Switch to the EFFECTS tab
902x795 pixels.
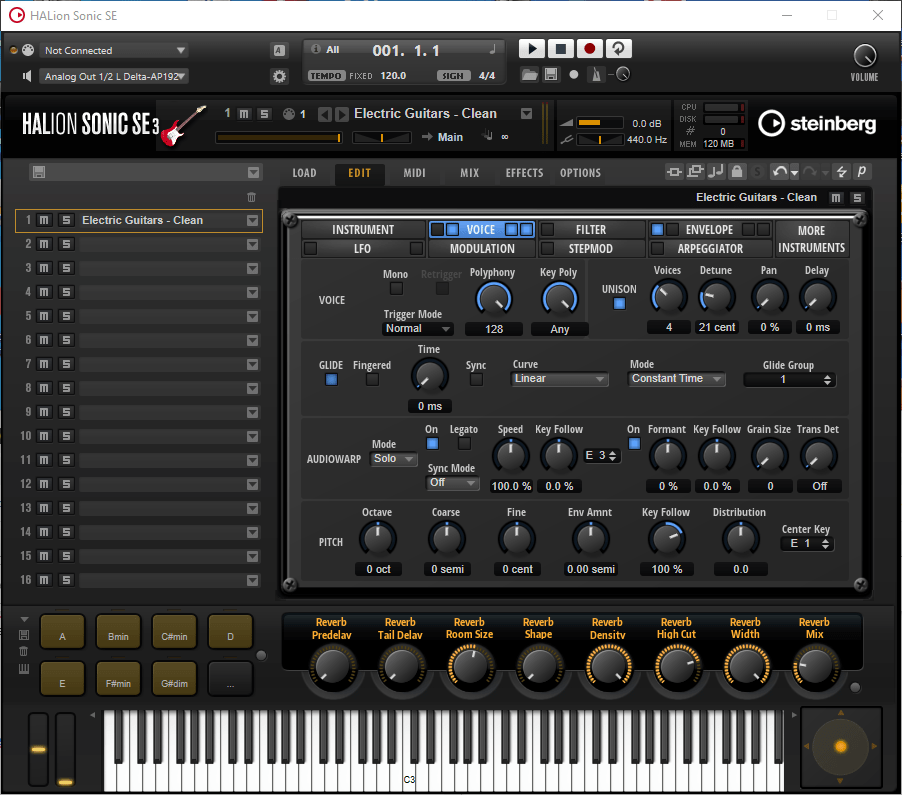524,173
